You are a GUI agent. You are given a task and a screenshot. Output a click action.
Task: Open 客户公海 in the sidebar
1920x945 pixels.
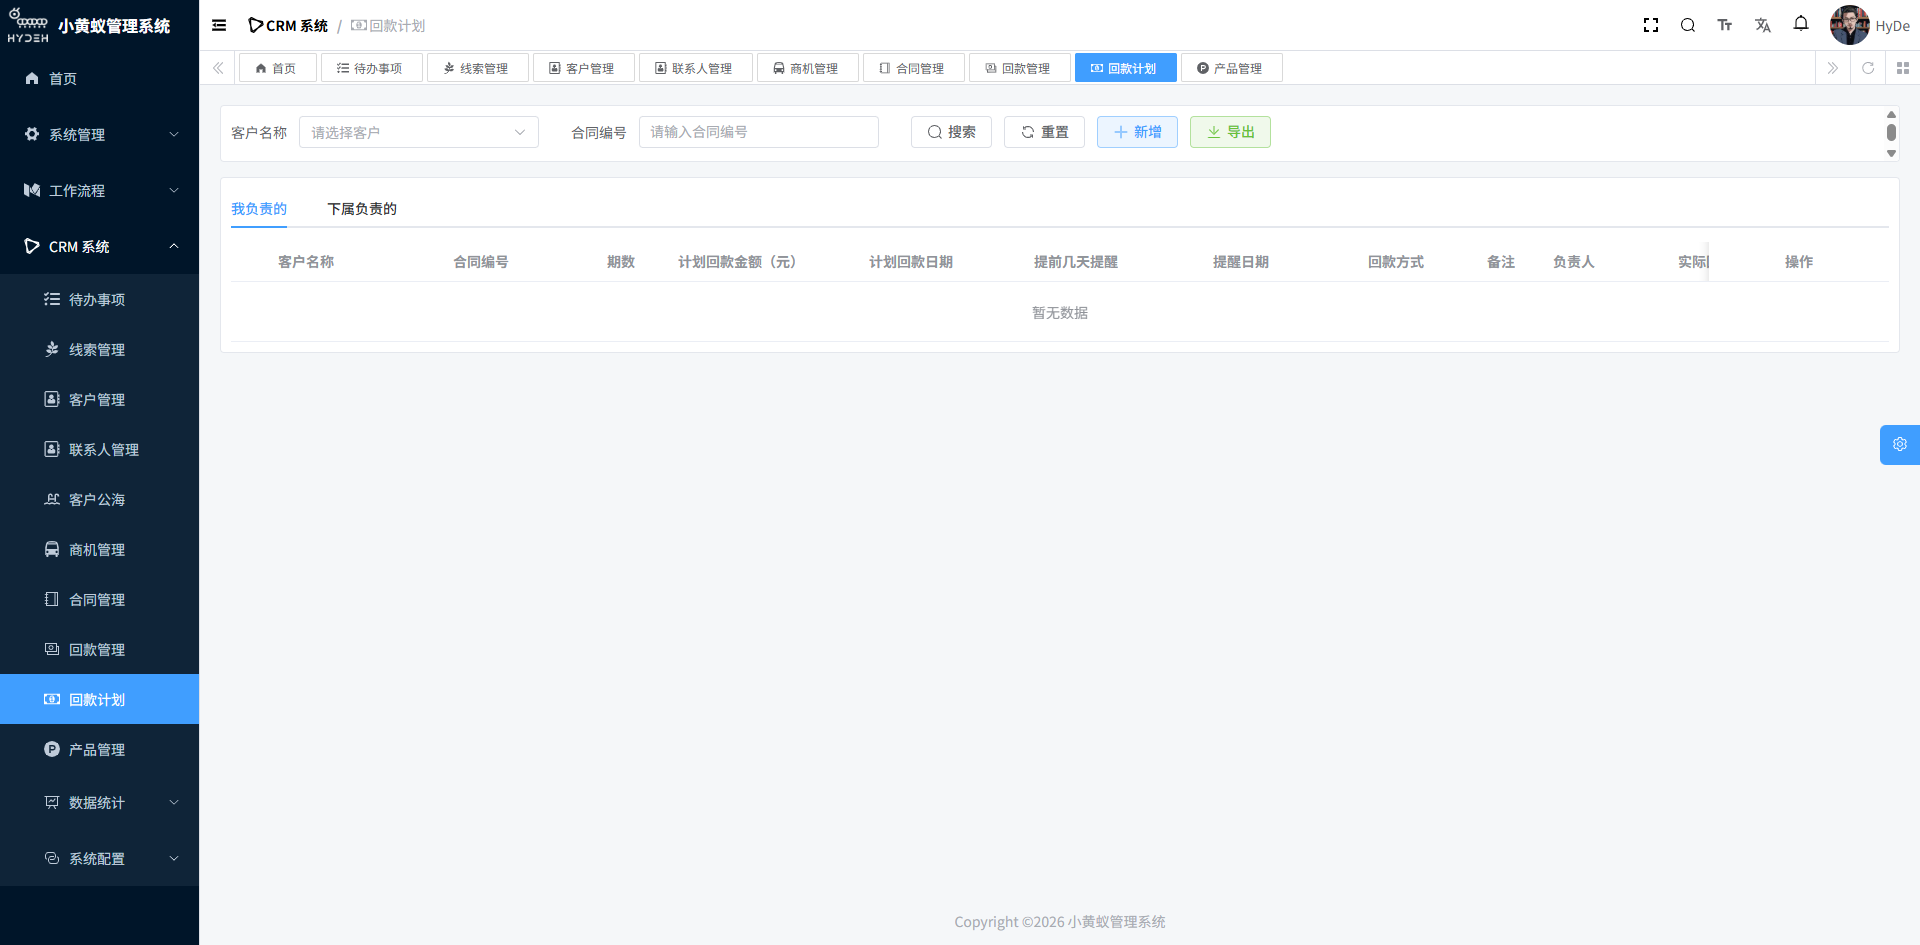tap(99, 499)
